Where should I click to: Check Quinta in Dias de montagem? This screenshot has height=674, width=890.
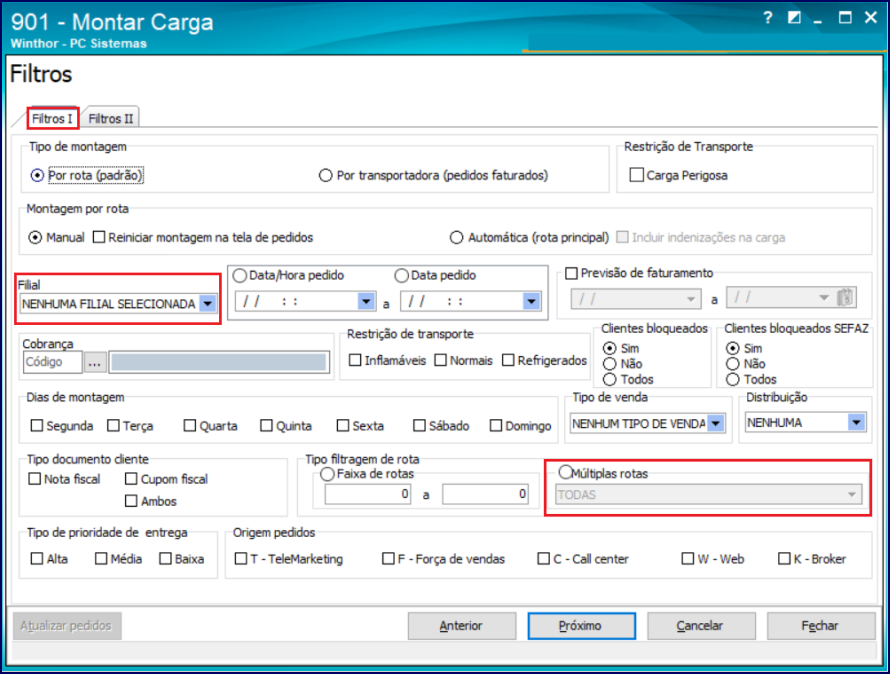[x=266, y=425]
